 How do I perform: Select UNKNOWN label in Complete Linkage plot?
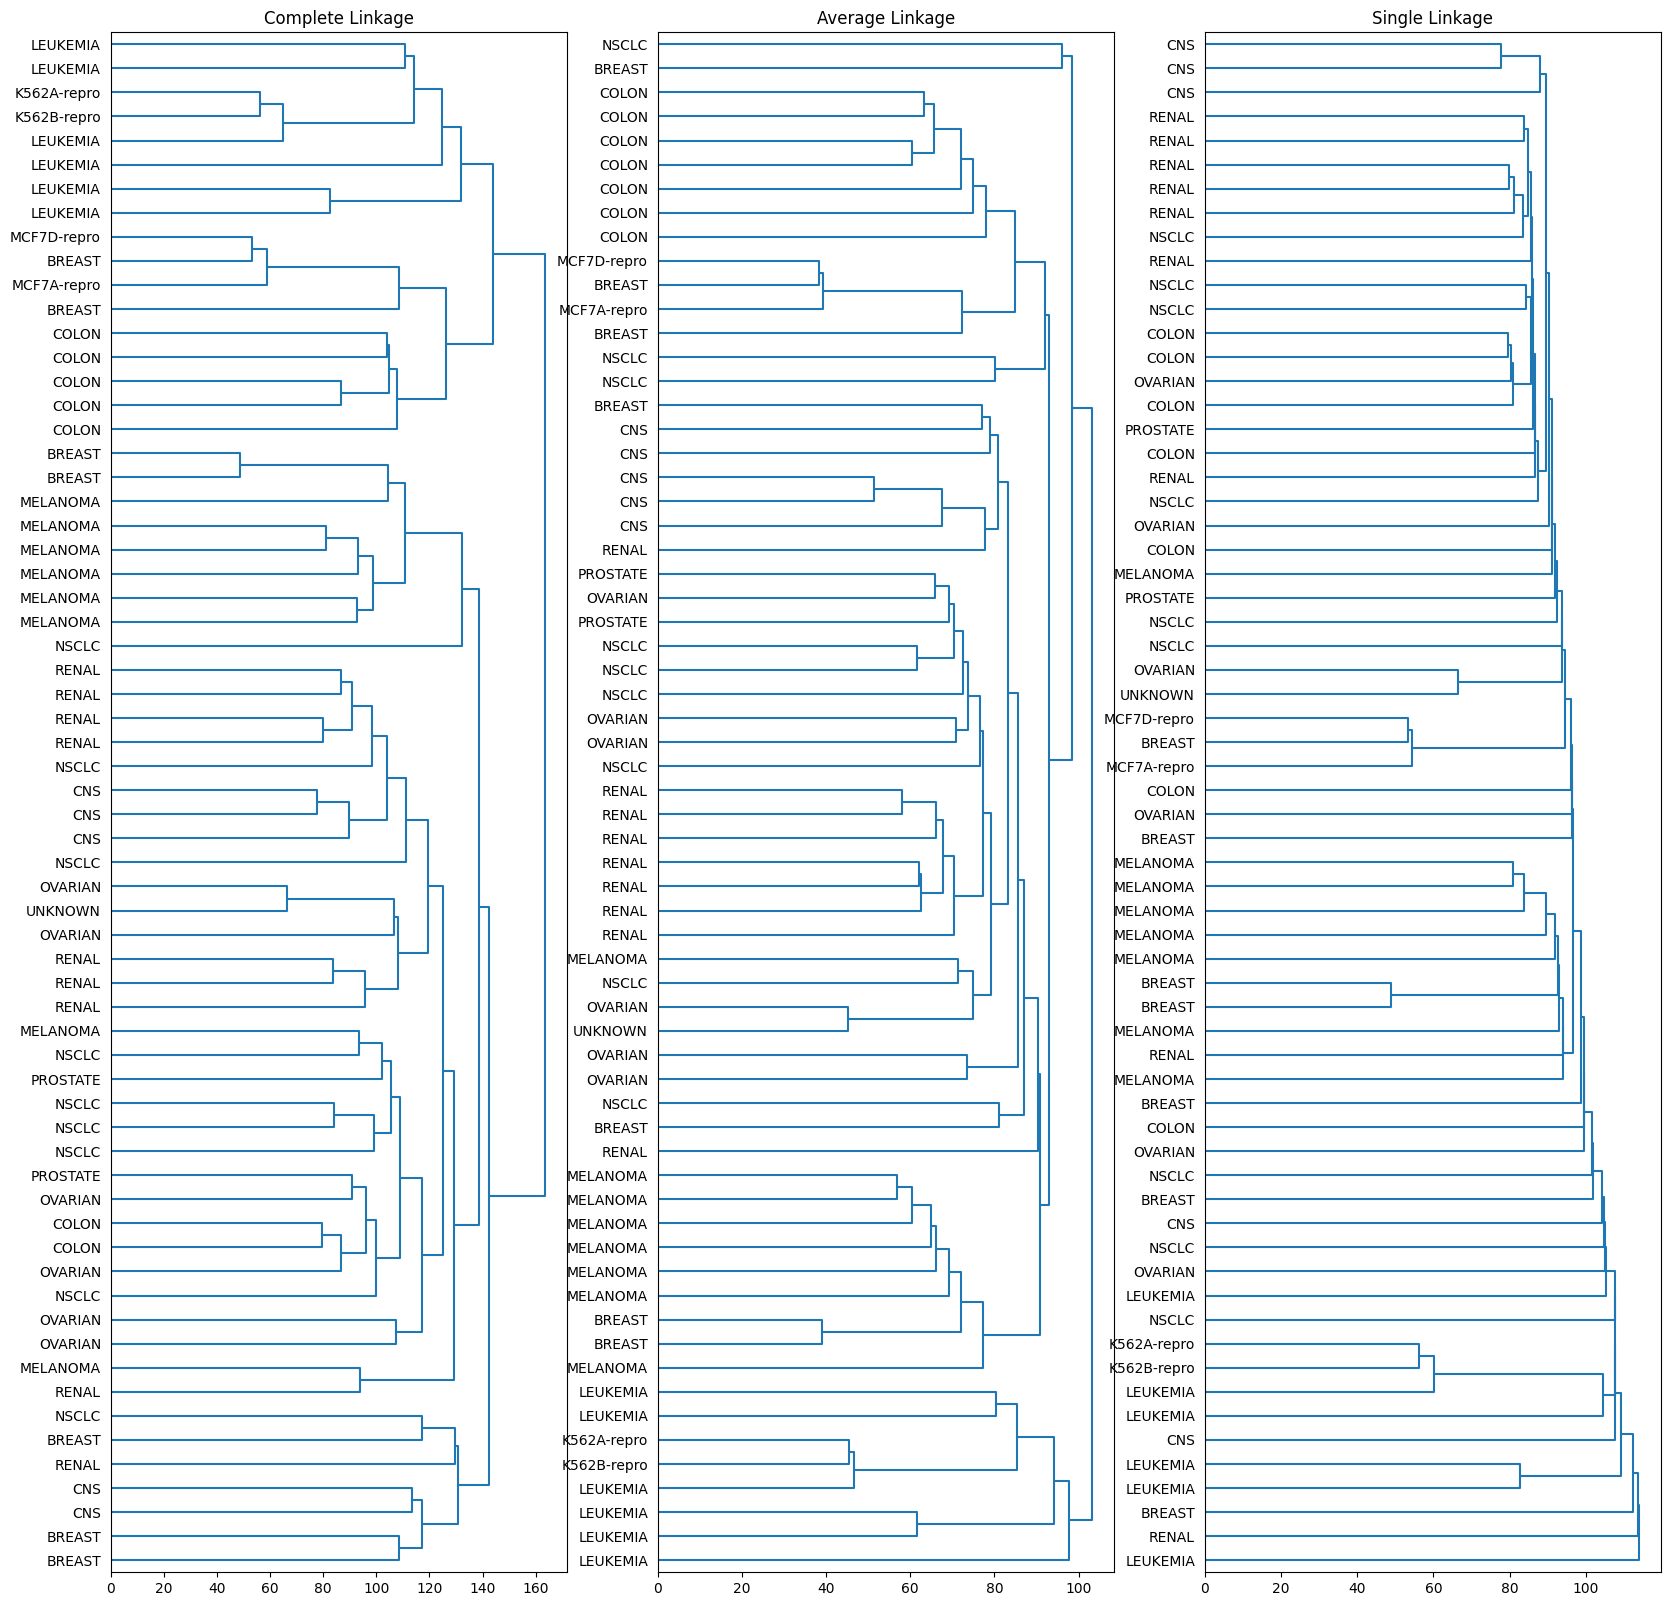coord(63,911)
